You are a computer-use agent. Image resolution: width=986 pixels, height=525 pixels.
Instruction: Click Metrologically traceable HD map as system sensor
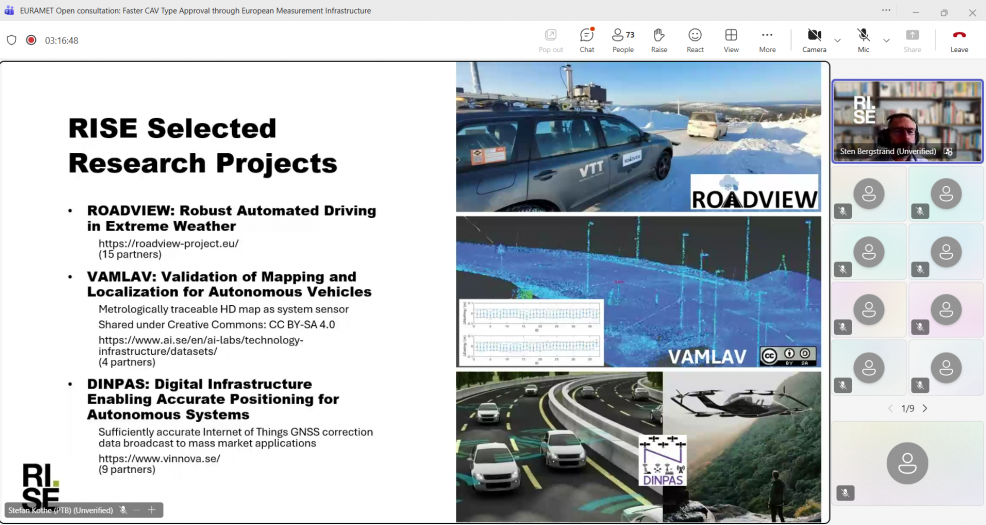coord(223,309)
